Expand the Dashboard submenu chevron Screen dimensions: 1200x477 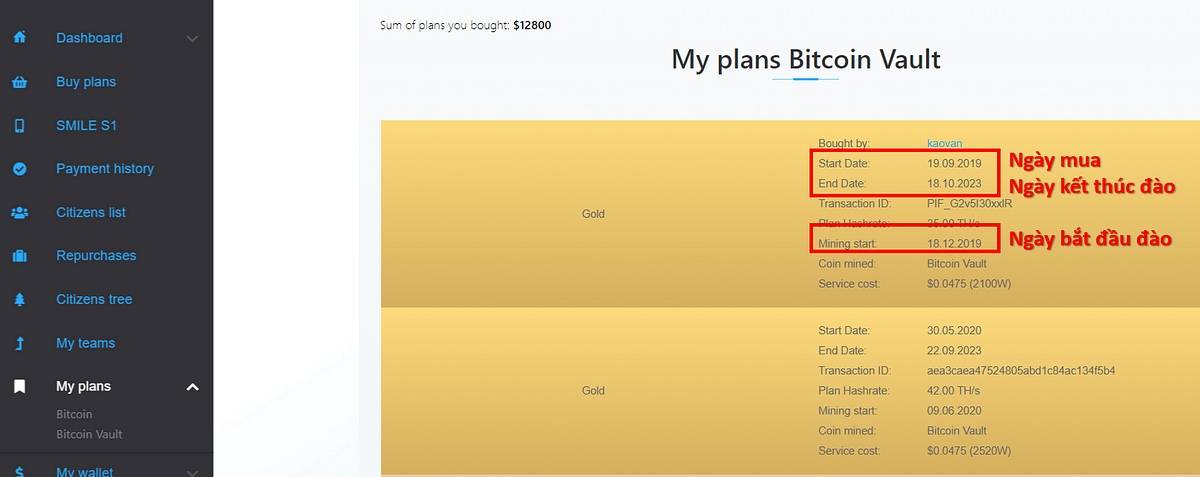pyautogui.click(x=193, y=39)
